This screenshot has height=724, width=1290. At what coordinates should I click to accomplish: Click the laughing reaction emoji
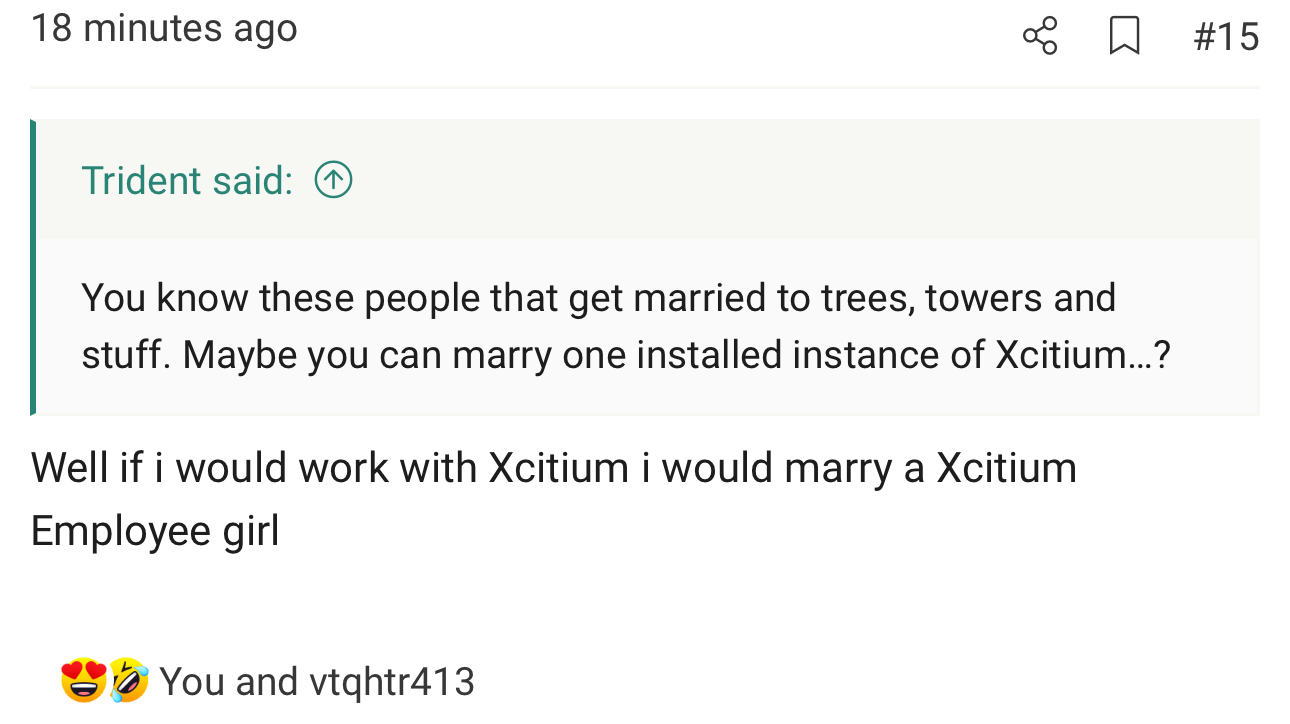129,681
